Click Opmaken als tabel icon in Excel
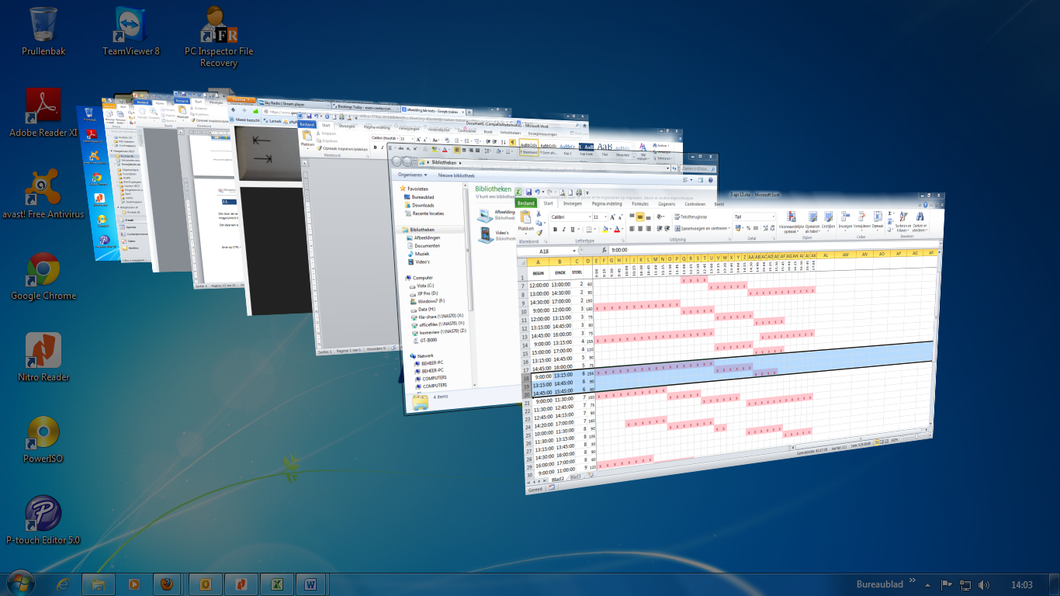The image size is (1060, 596). [813, 217]
